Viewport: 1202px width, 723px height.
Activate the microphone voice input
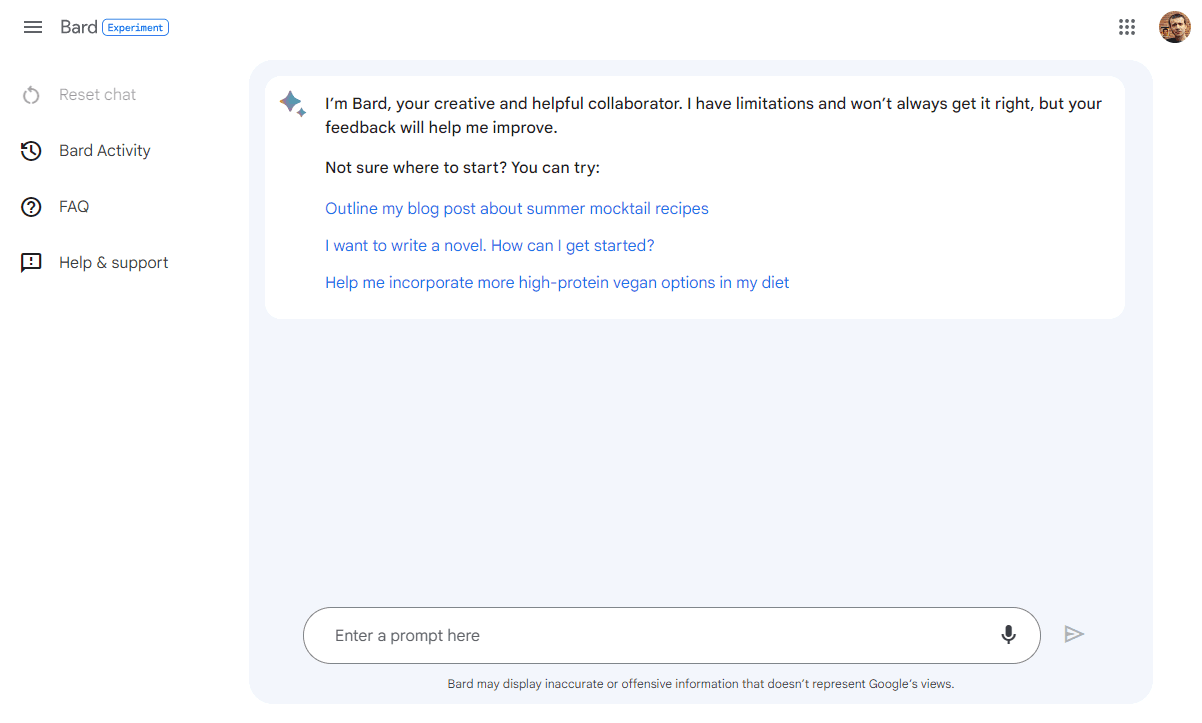point(1008,635)
